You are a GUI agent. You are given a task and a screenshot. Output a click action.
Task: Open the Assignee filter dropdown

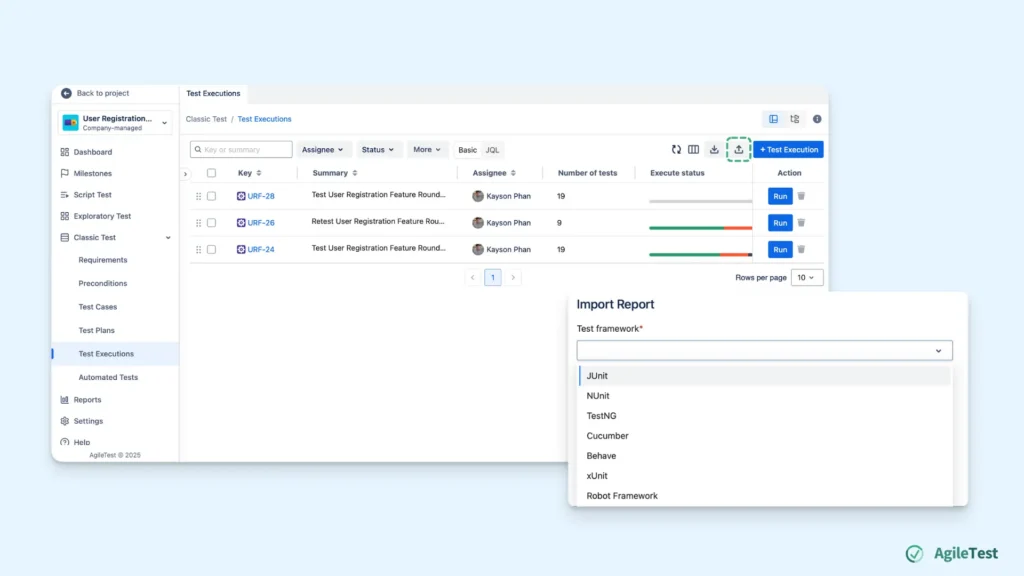point(323,150)
